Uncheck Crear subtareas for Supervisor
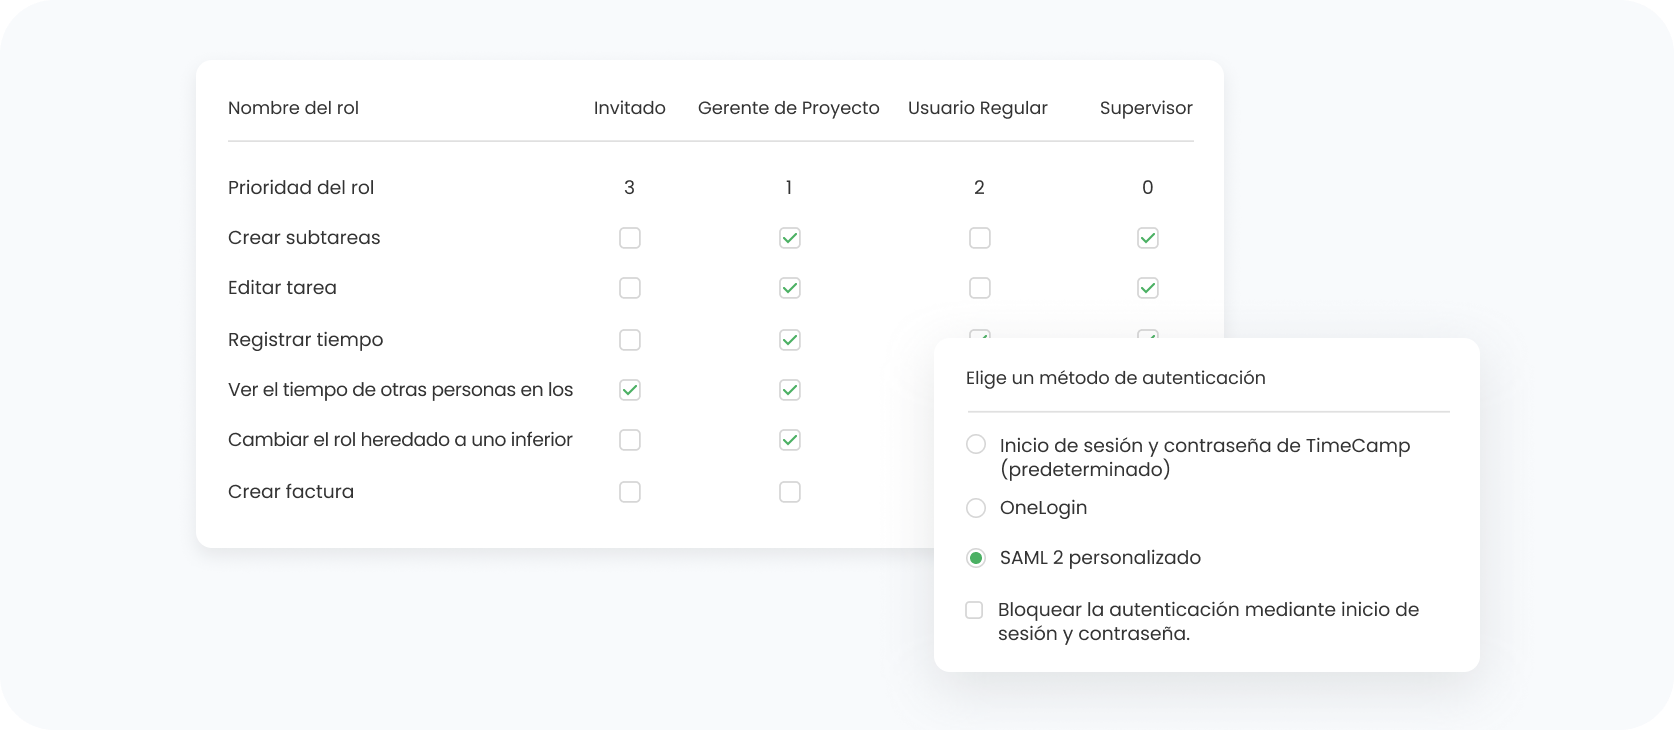1674x730 pixels. 1148,238
